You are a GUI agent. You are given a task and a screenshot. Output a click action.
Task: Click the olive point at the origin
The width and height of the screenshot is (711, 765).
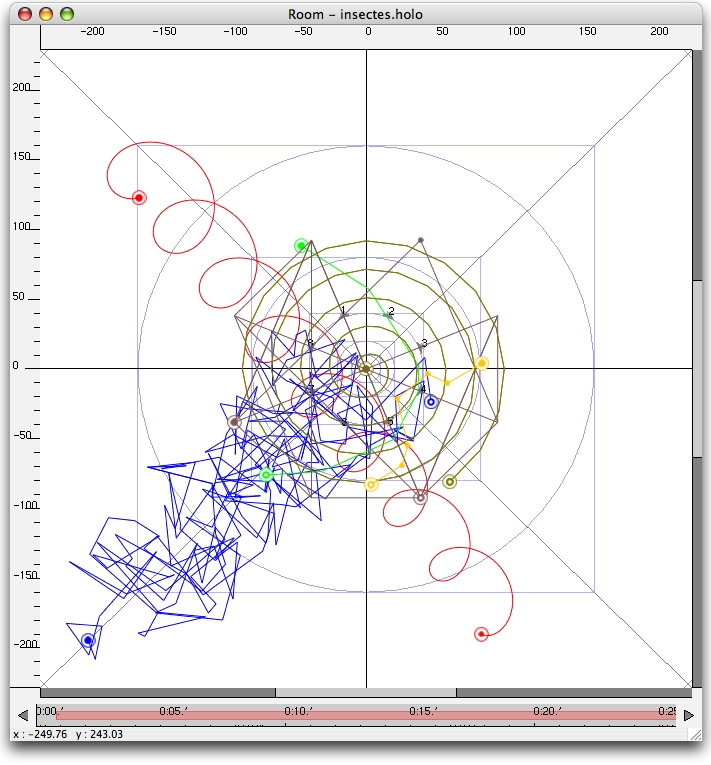[366, 369]
